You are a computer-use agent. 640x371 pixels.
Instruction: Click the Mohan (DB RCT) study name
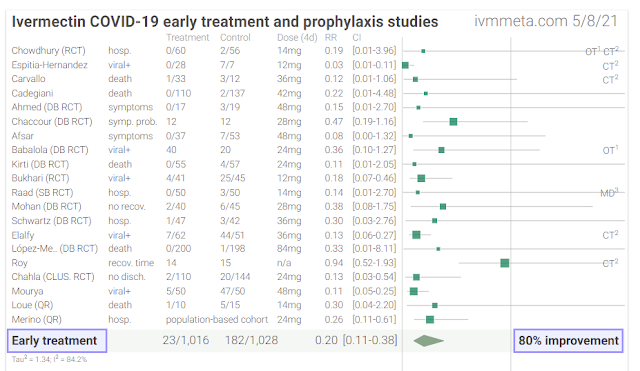(46, 207)
